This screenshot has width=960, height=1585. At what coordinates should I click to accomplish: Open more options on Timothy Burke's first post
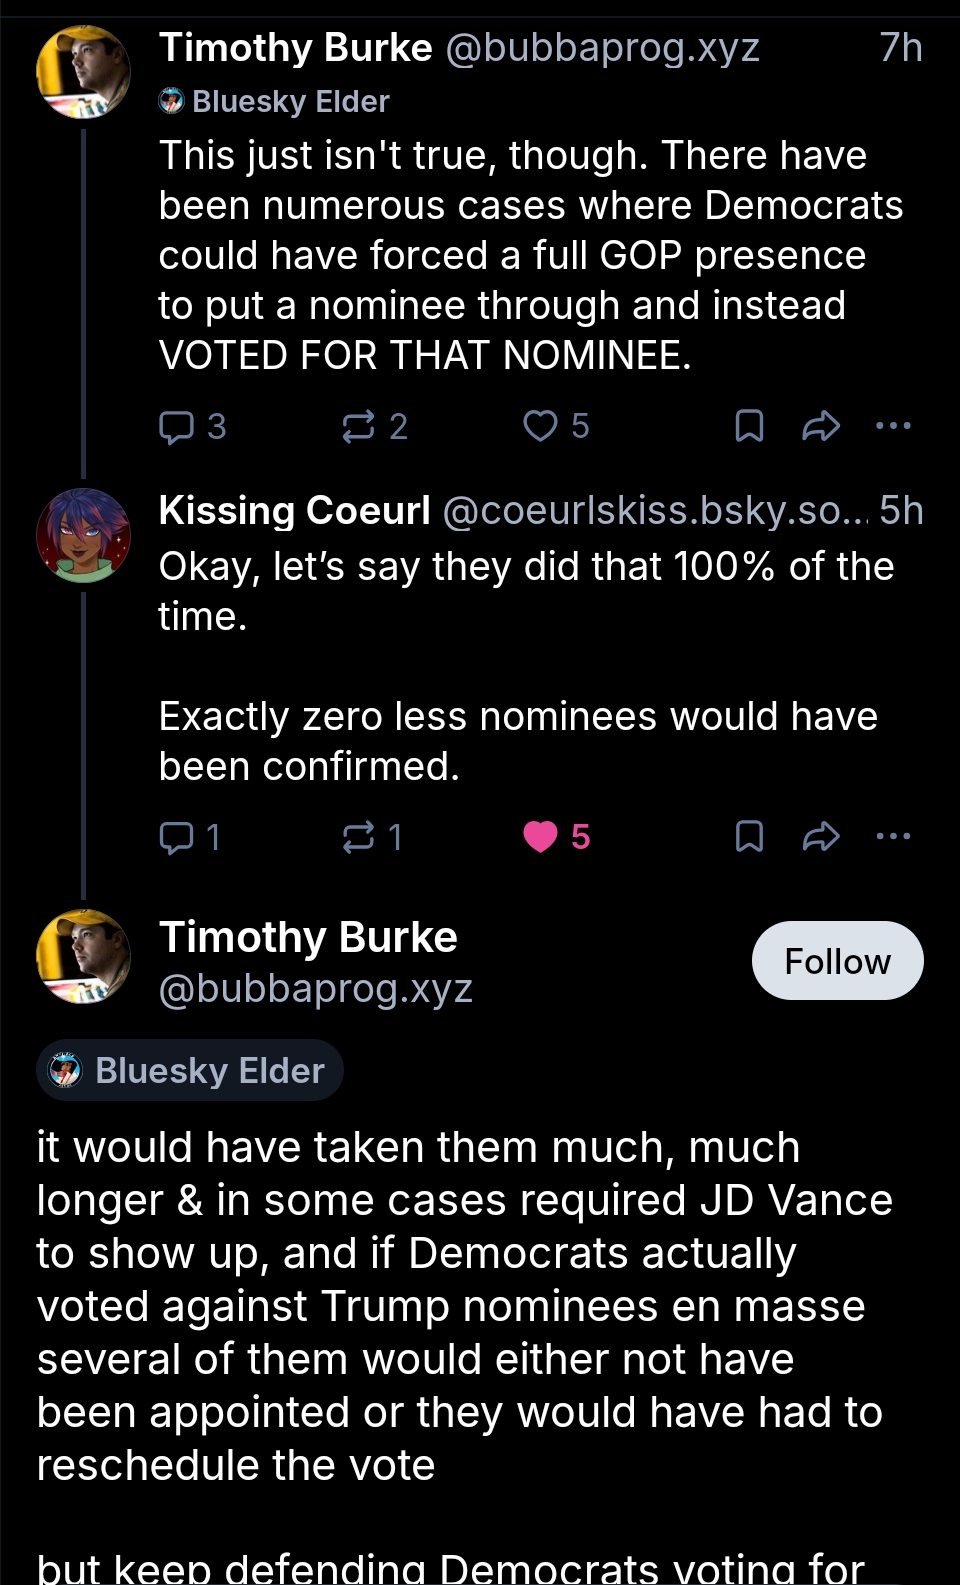[x=893, y=427]
